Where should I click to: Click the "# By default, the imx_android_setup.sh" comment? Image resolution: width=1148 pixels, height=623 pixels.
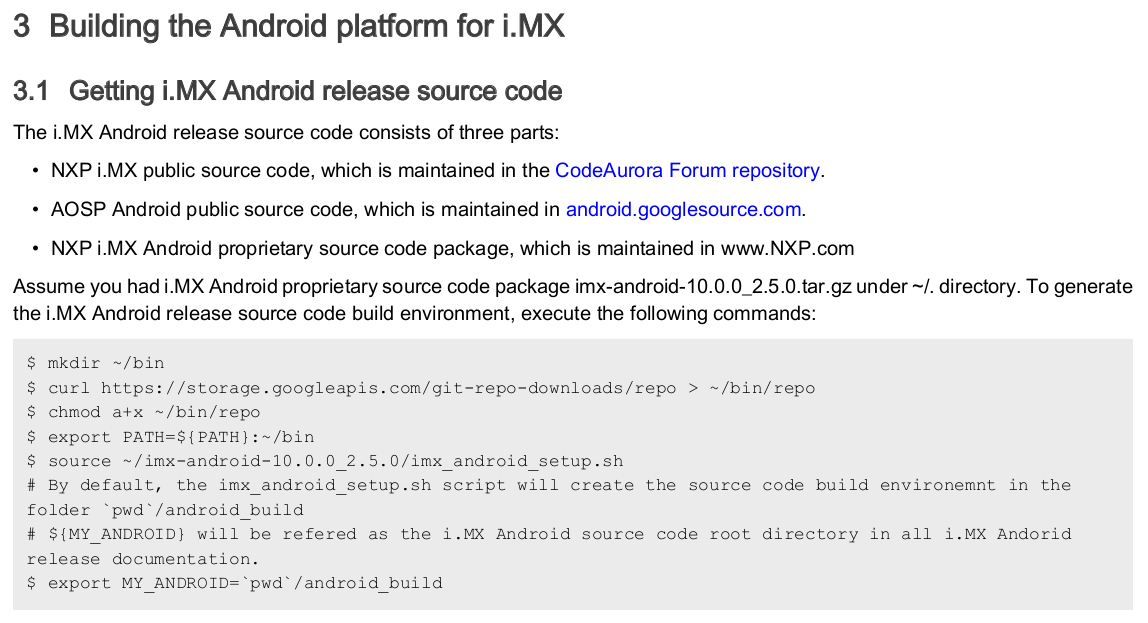point(548,485)
